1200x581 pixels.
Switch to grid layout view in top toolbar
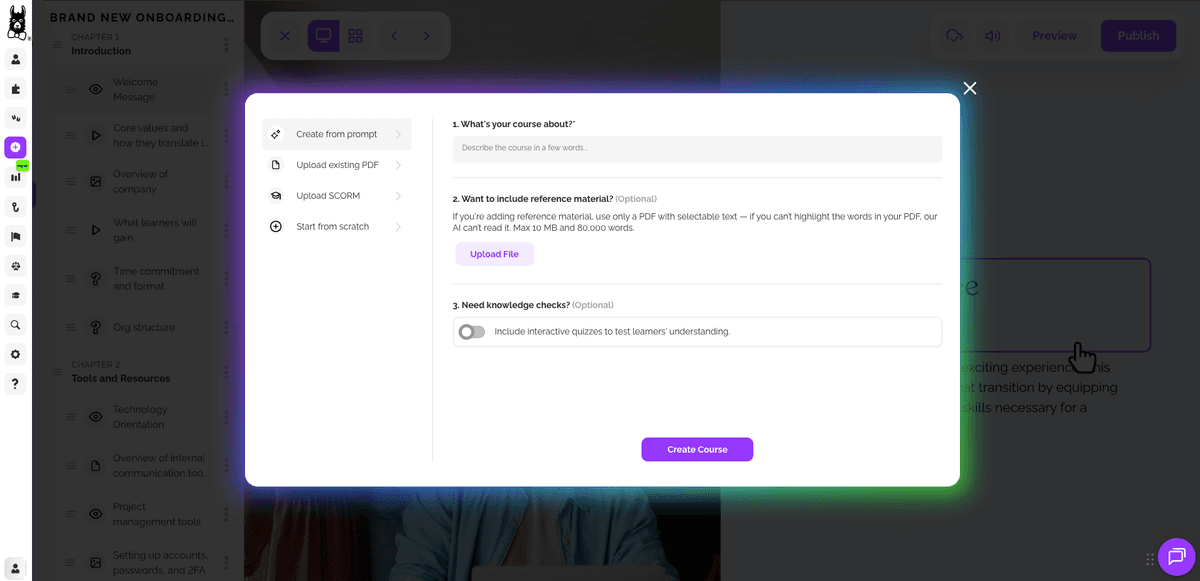pos(355,35)
